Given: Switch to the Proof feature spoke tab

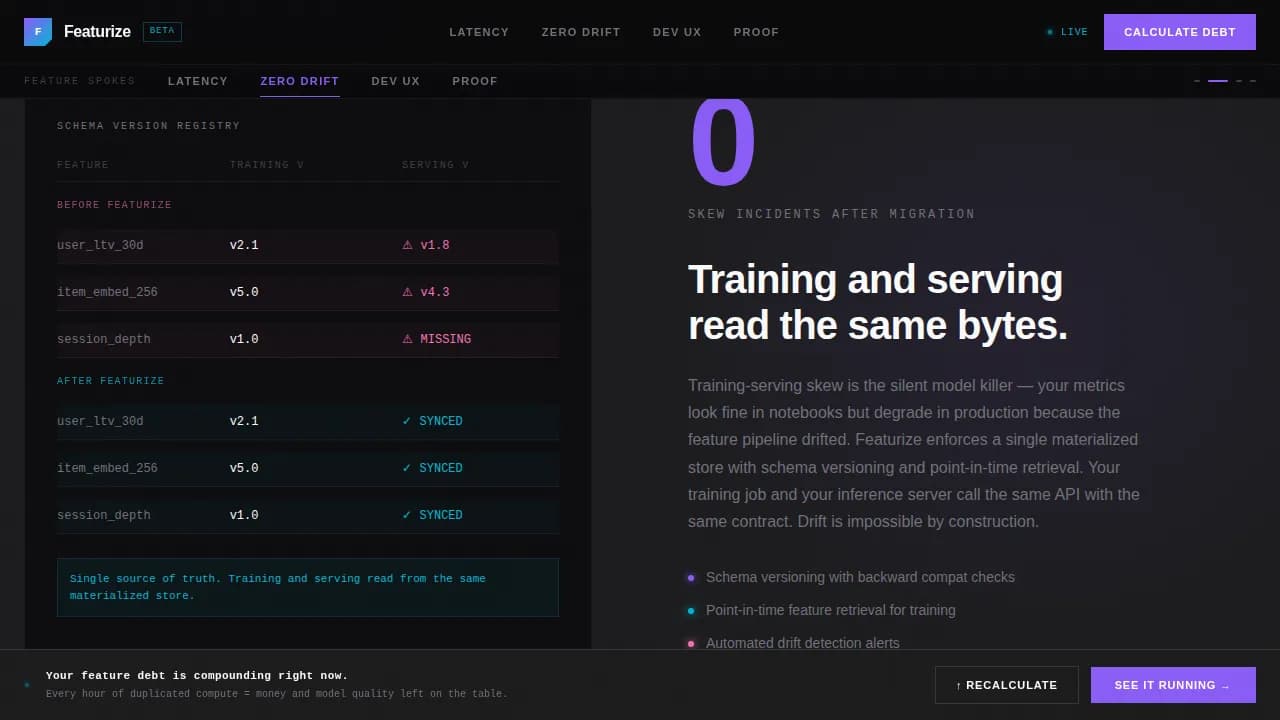Looking at the screenshot, I should (475, 81).
